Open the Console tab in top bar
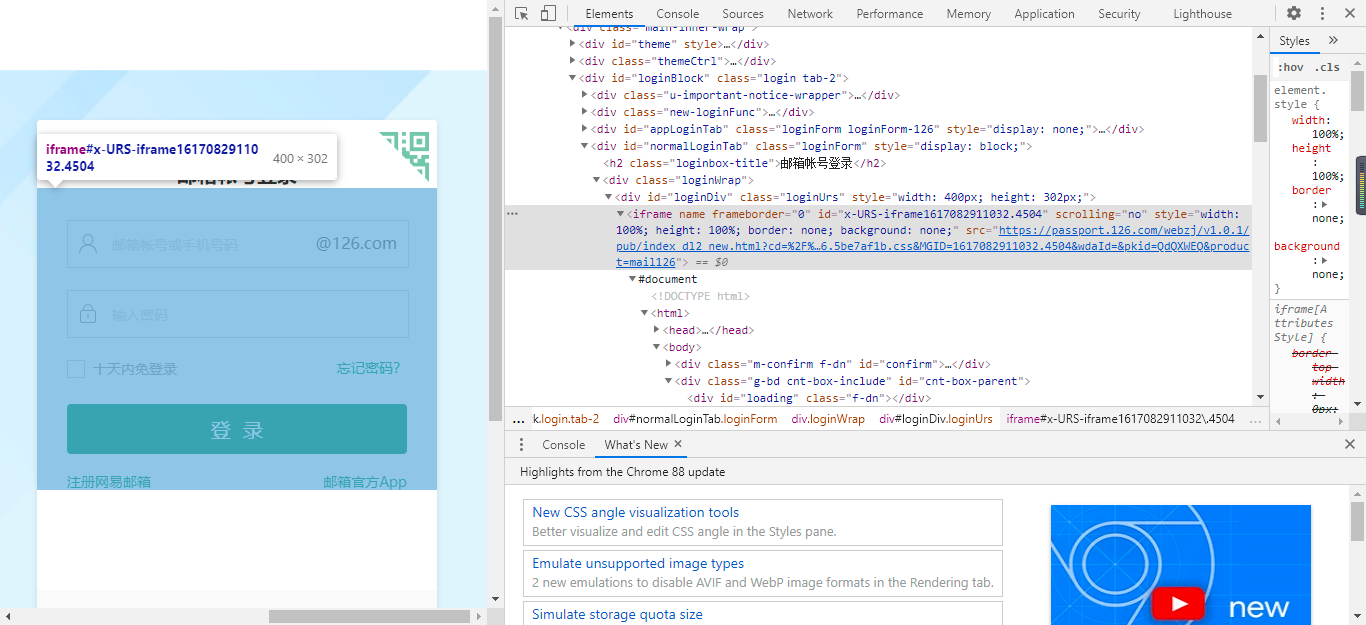This screenshot has width=1366, height=625. (x=677, y=14)
